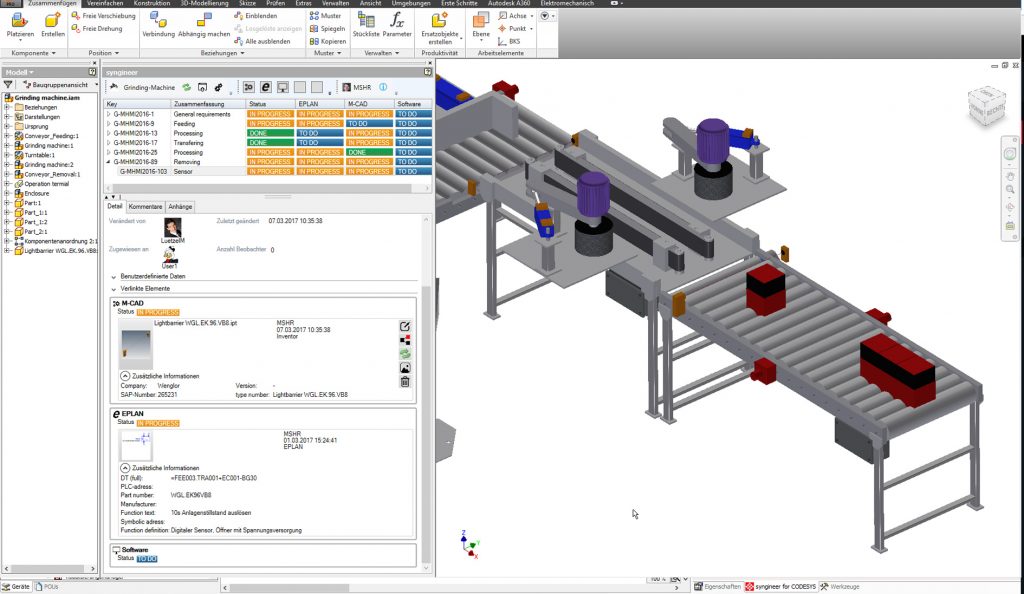Expand the Komponente group dropdown arrow
Viewport: 1024px width, 594px height.
point(53,52)
